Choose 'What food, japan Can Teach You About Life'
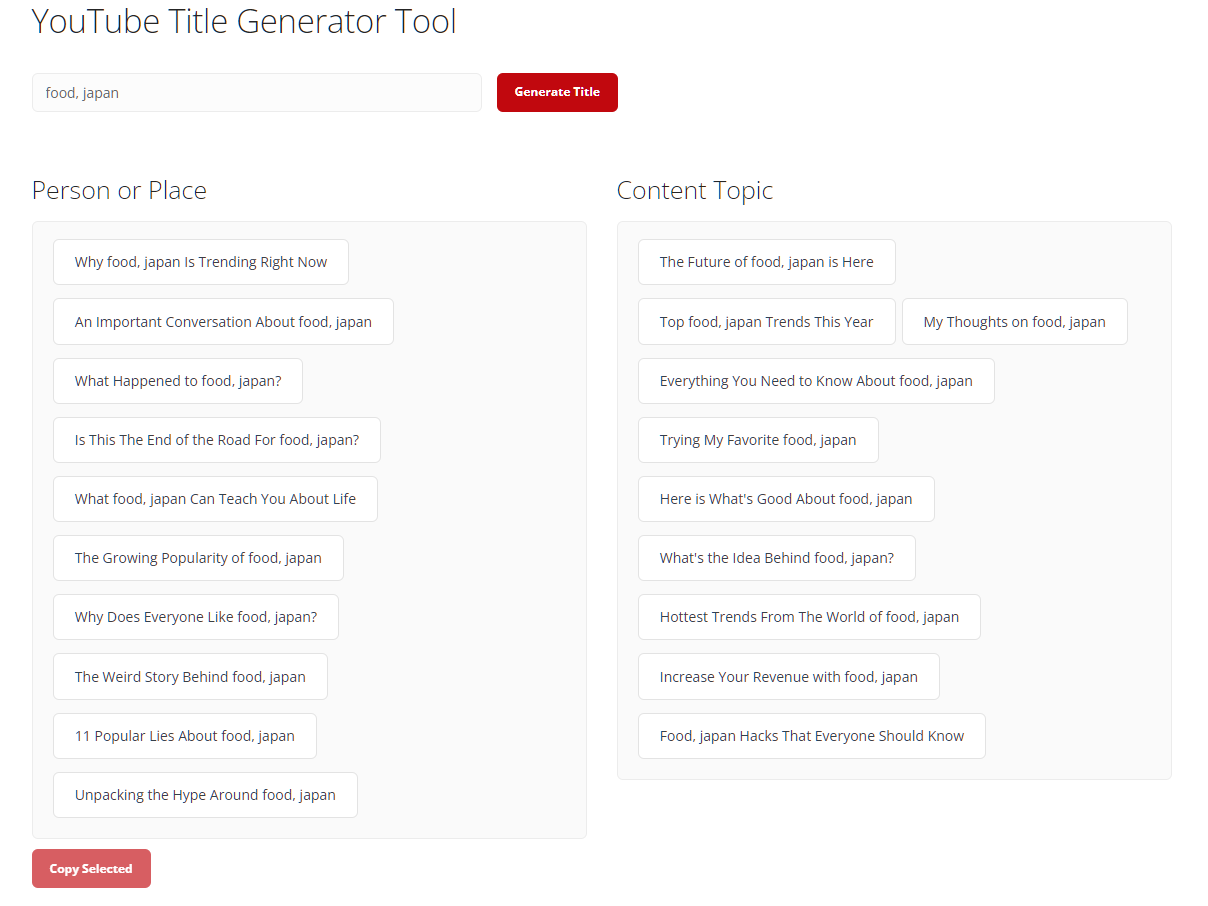This screenshot has height=906, width=1208. [215, 499]
